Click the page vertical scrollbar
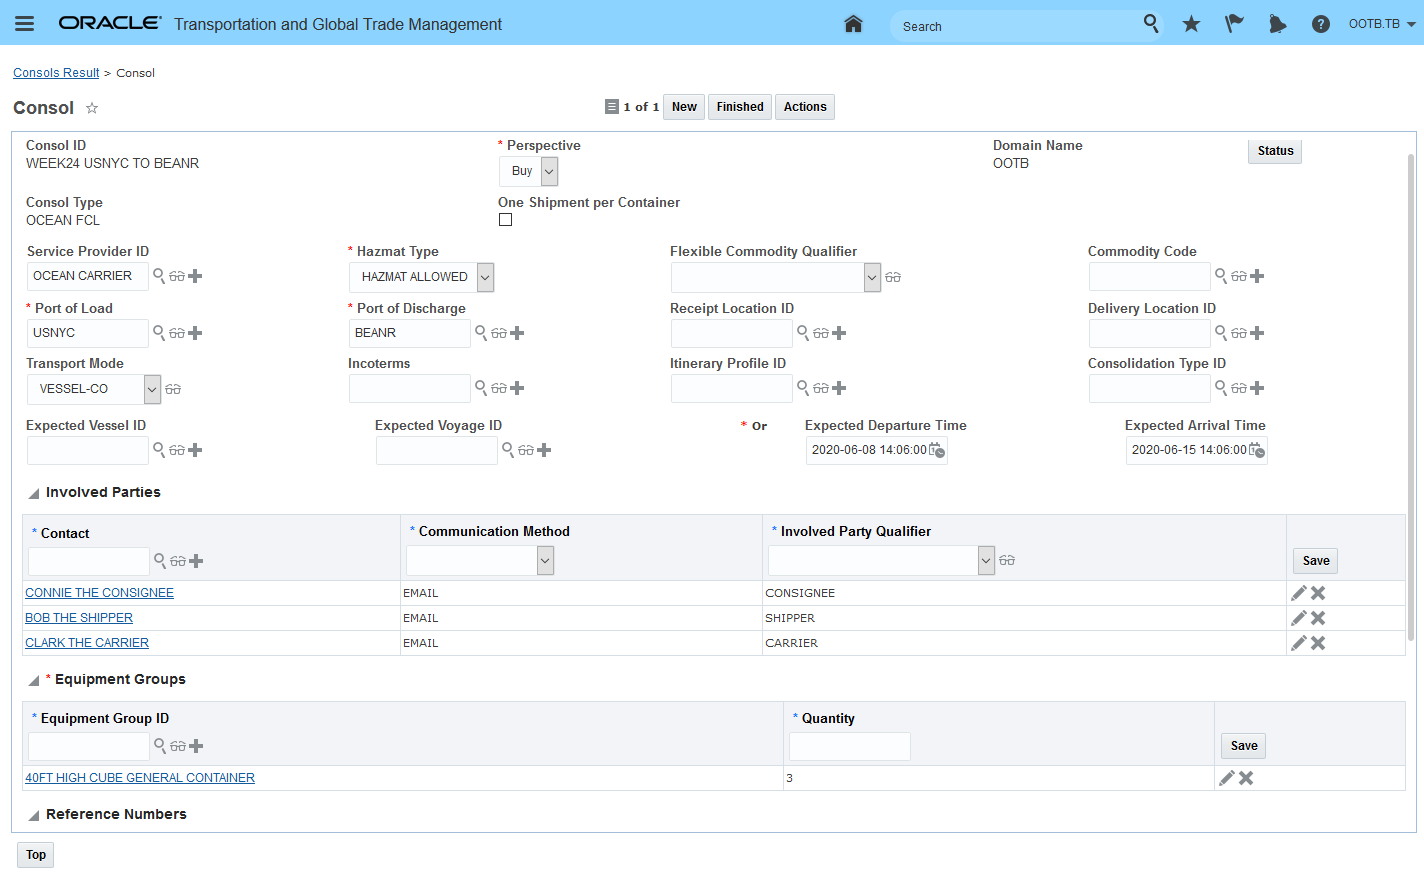 pyautogui.click(x=1411, y=395)
